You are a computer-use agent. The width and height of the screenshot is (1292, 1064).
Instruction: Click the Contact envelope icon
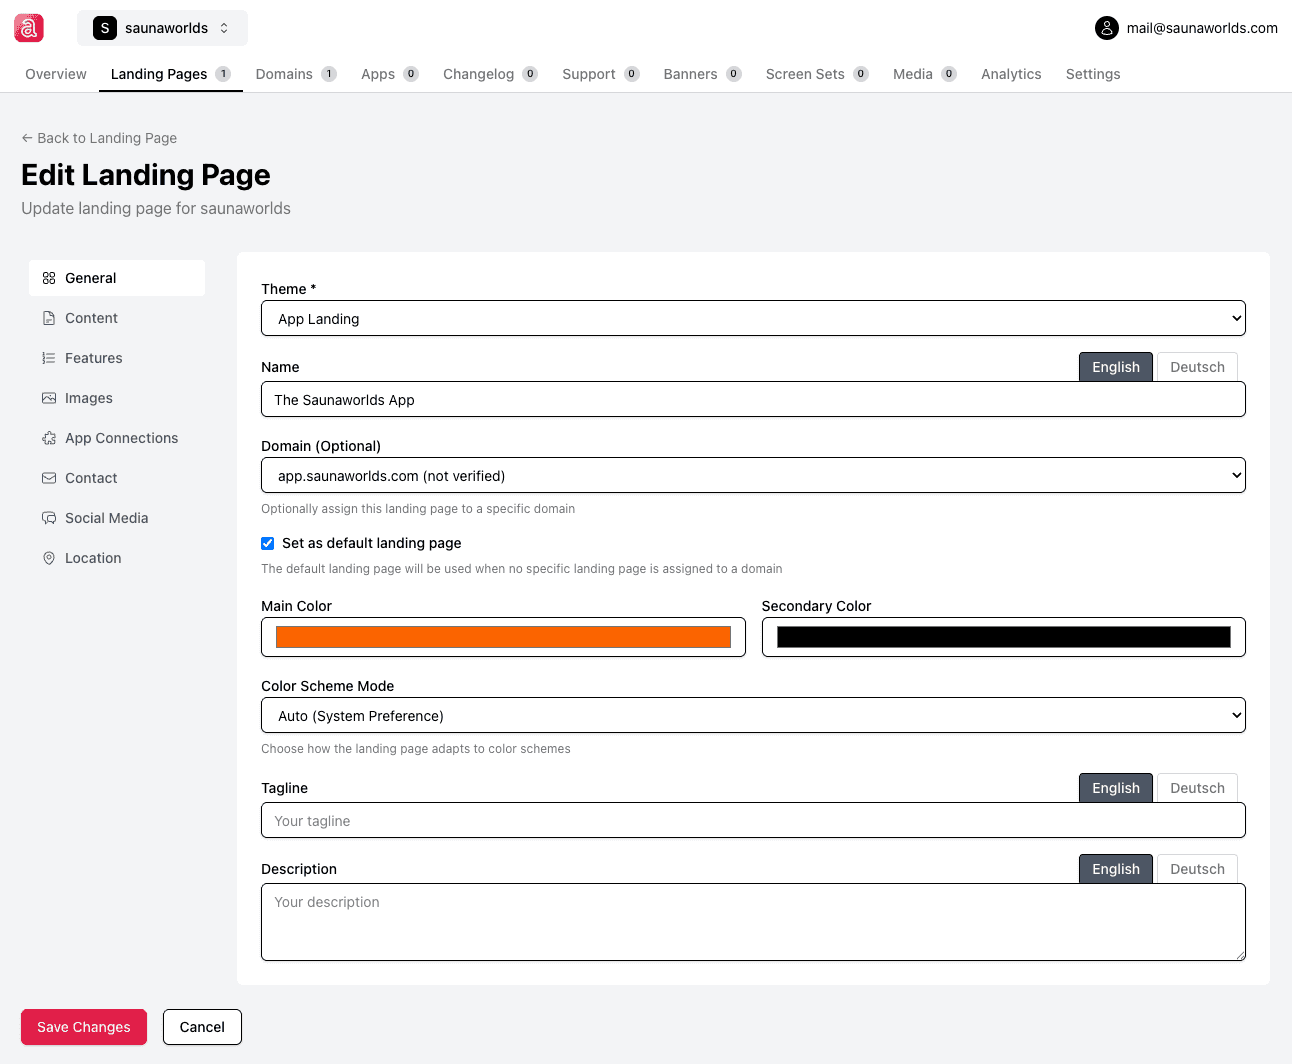point(49,478)
